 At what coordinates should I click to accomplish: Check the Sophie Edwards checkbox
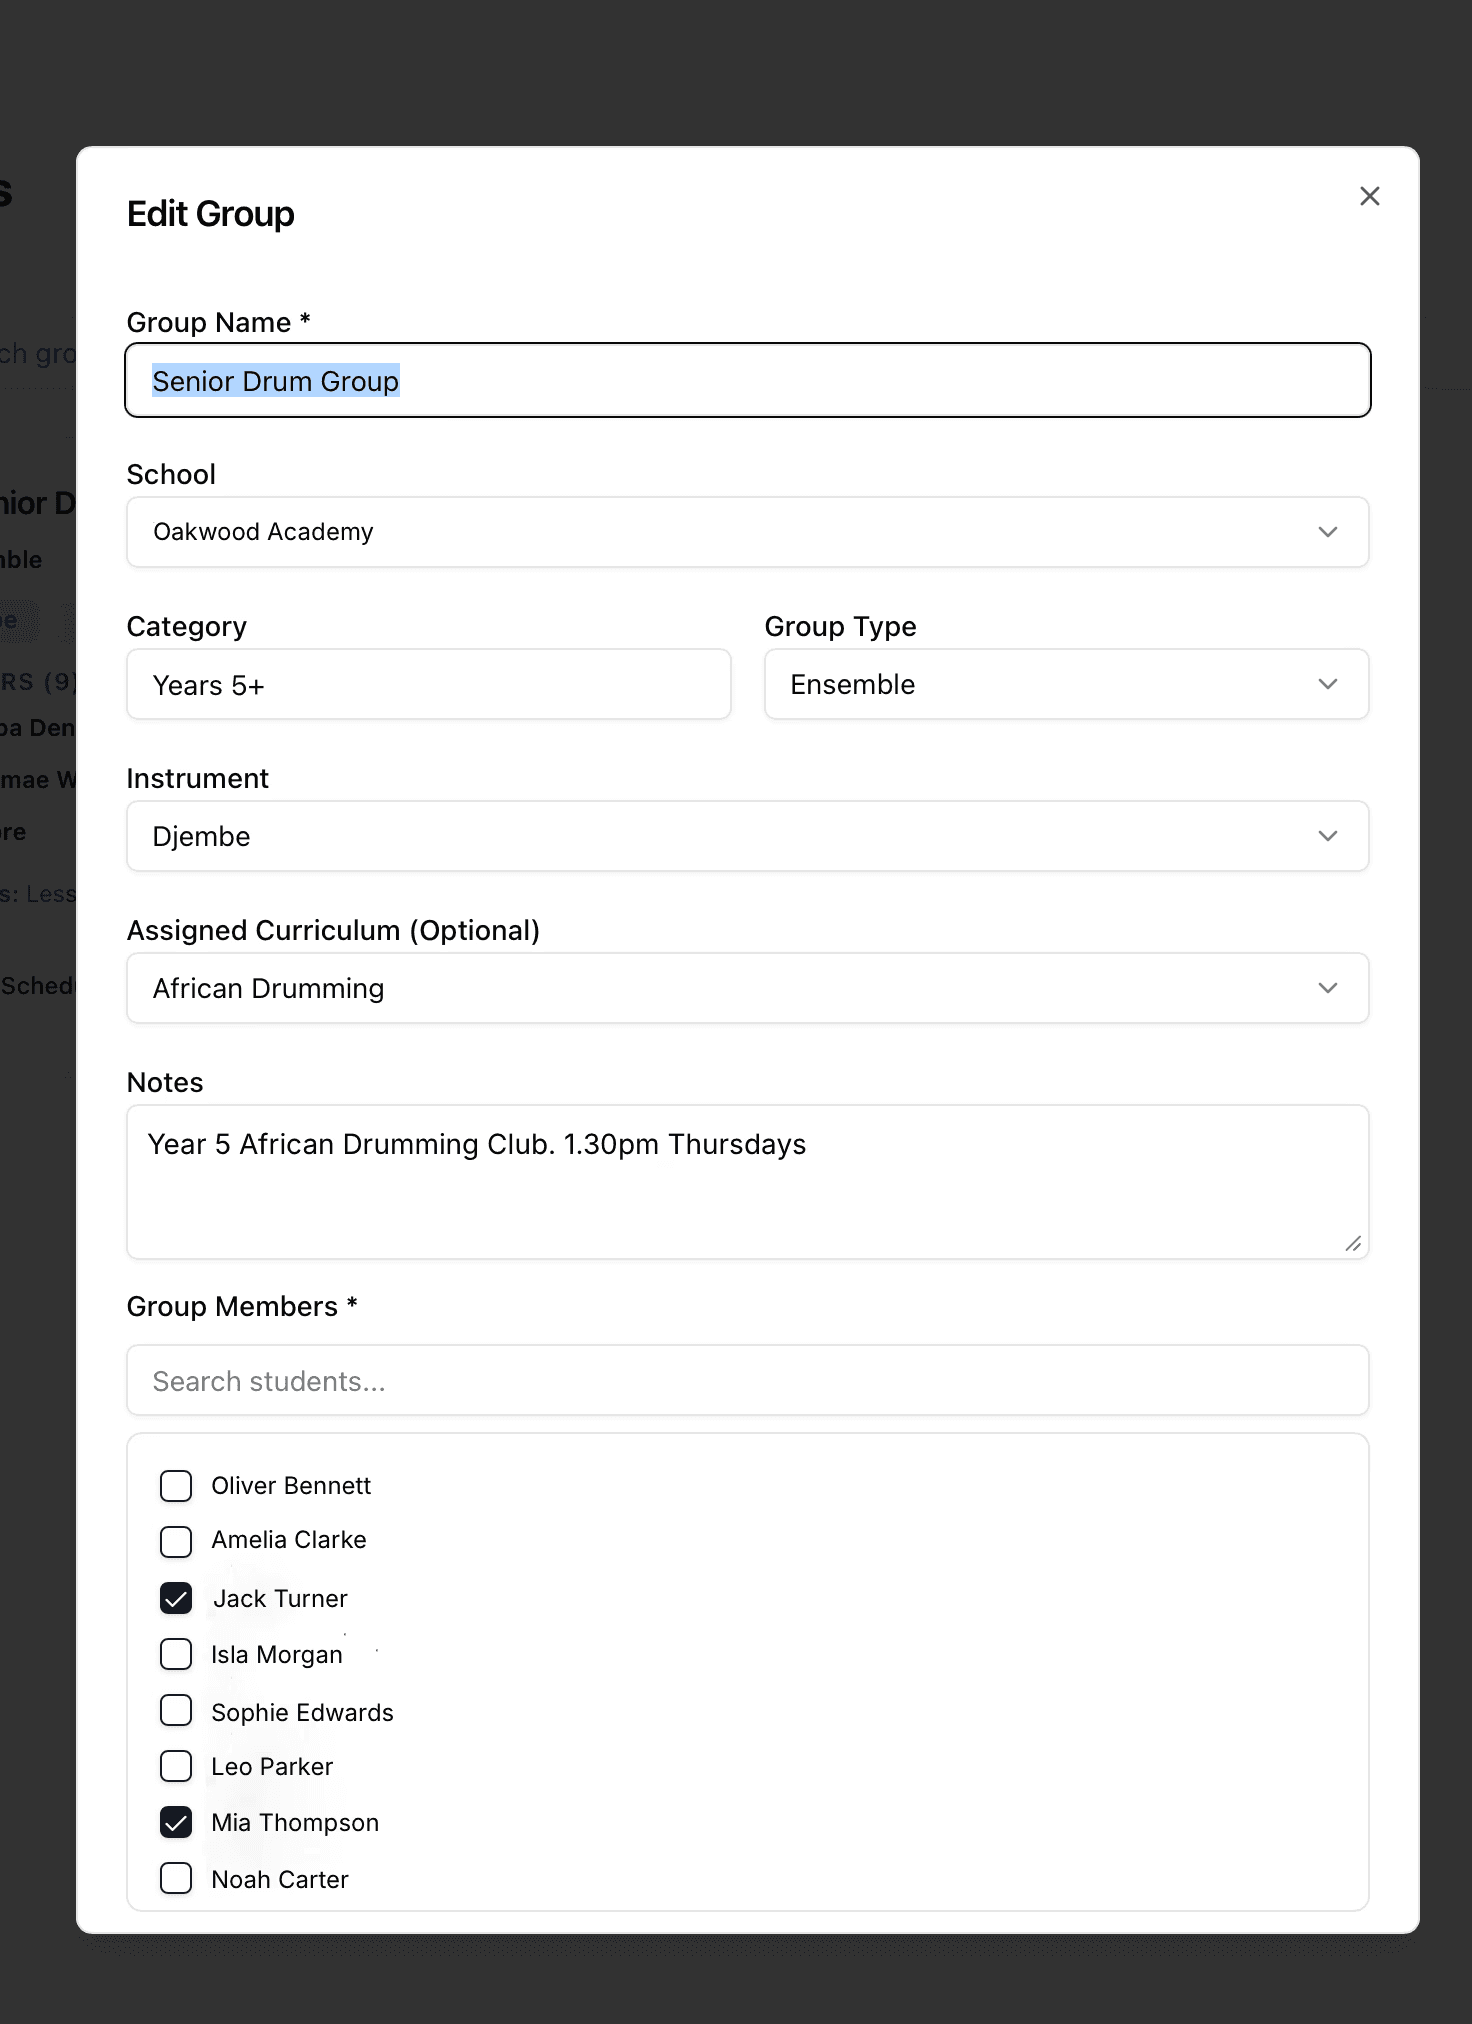pos(176,1711)
